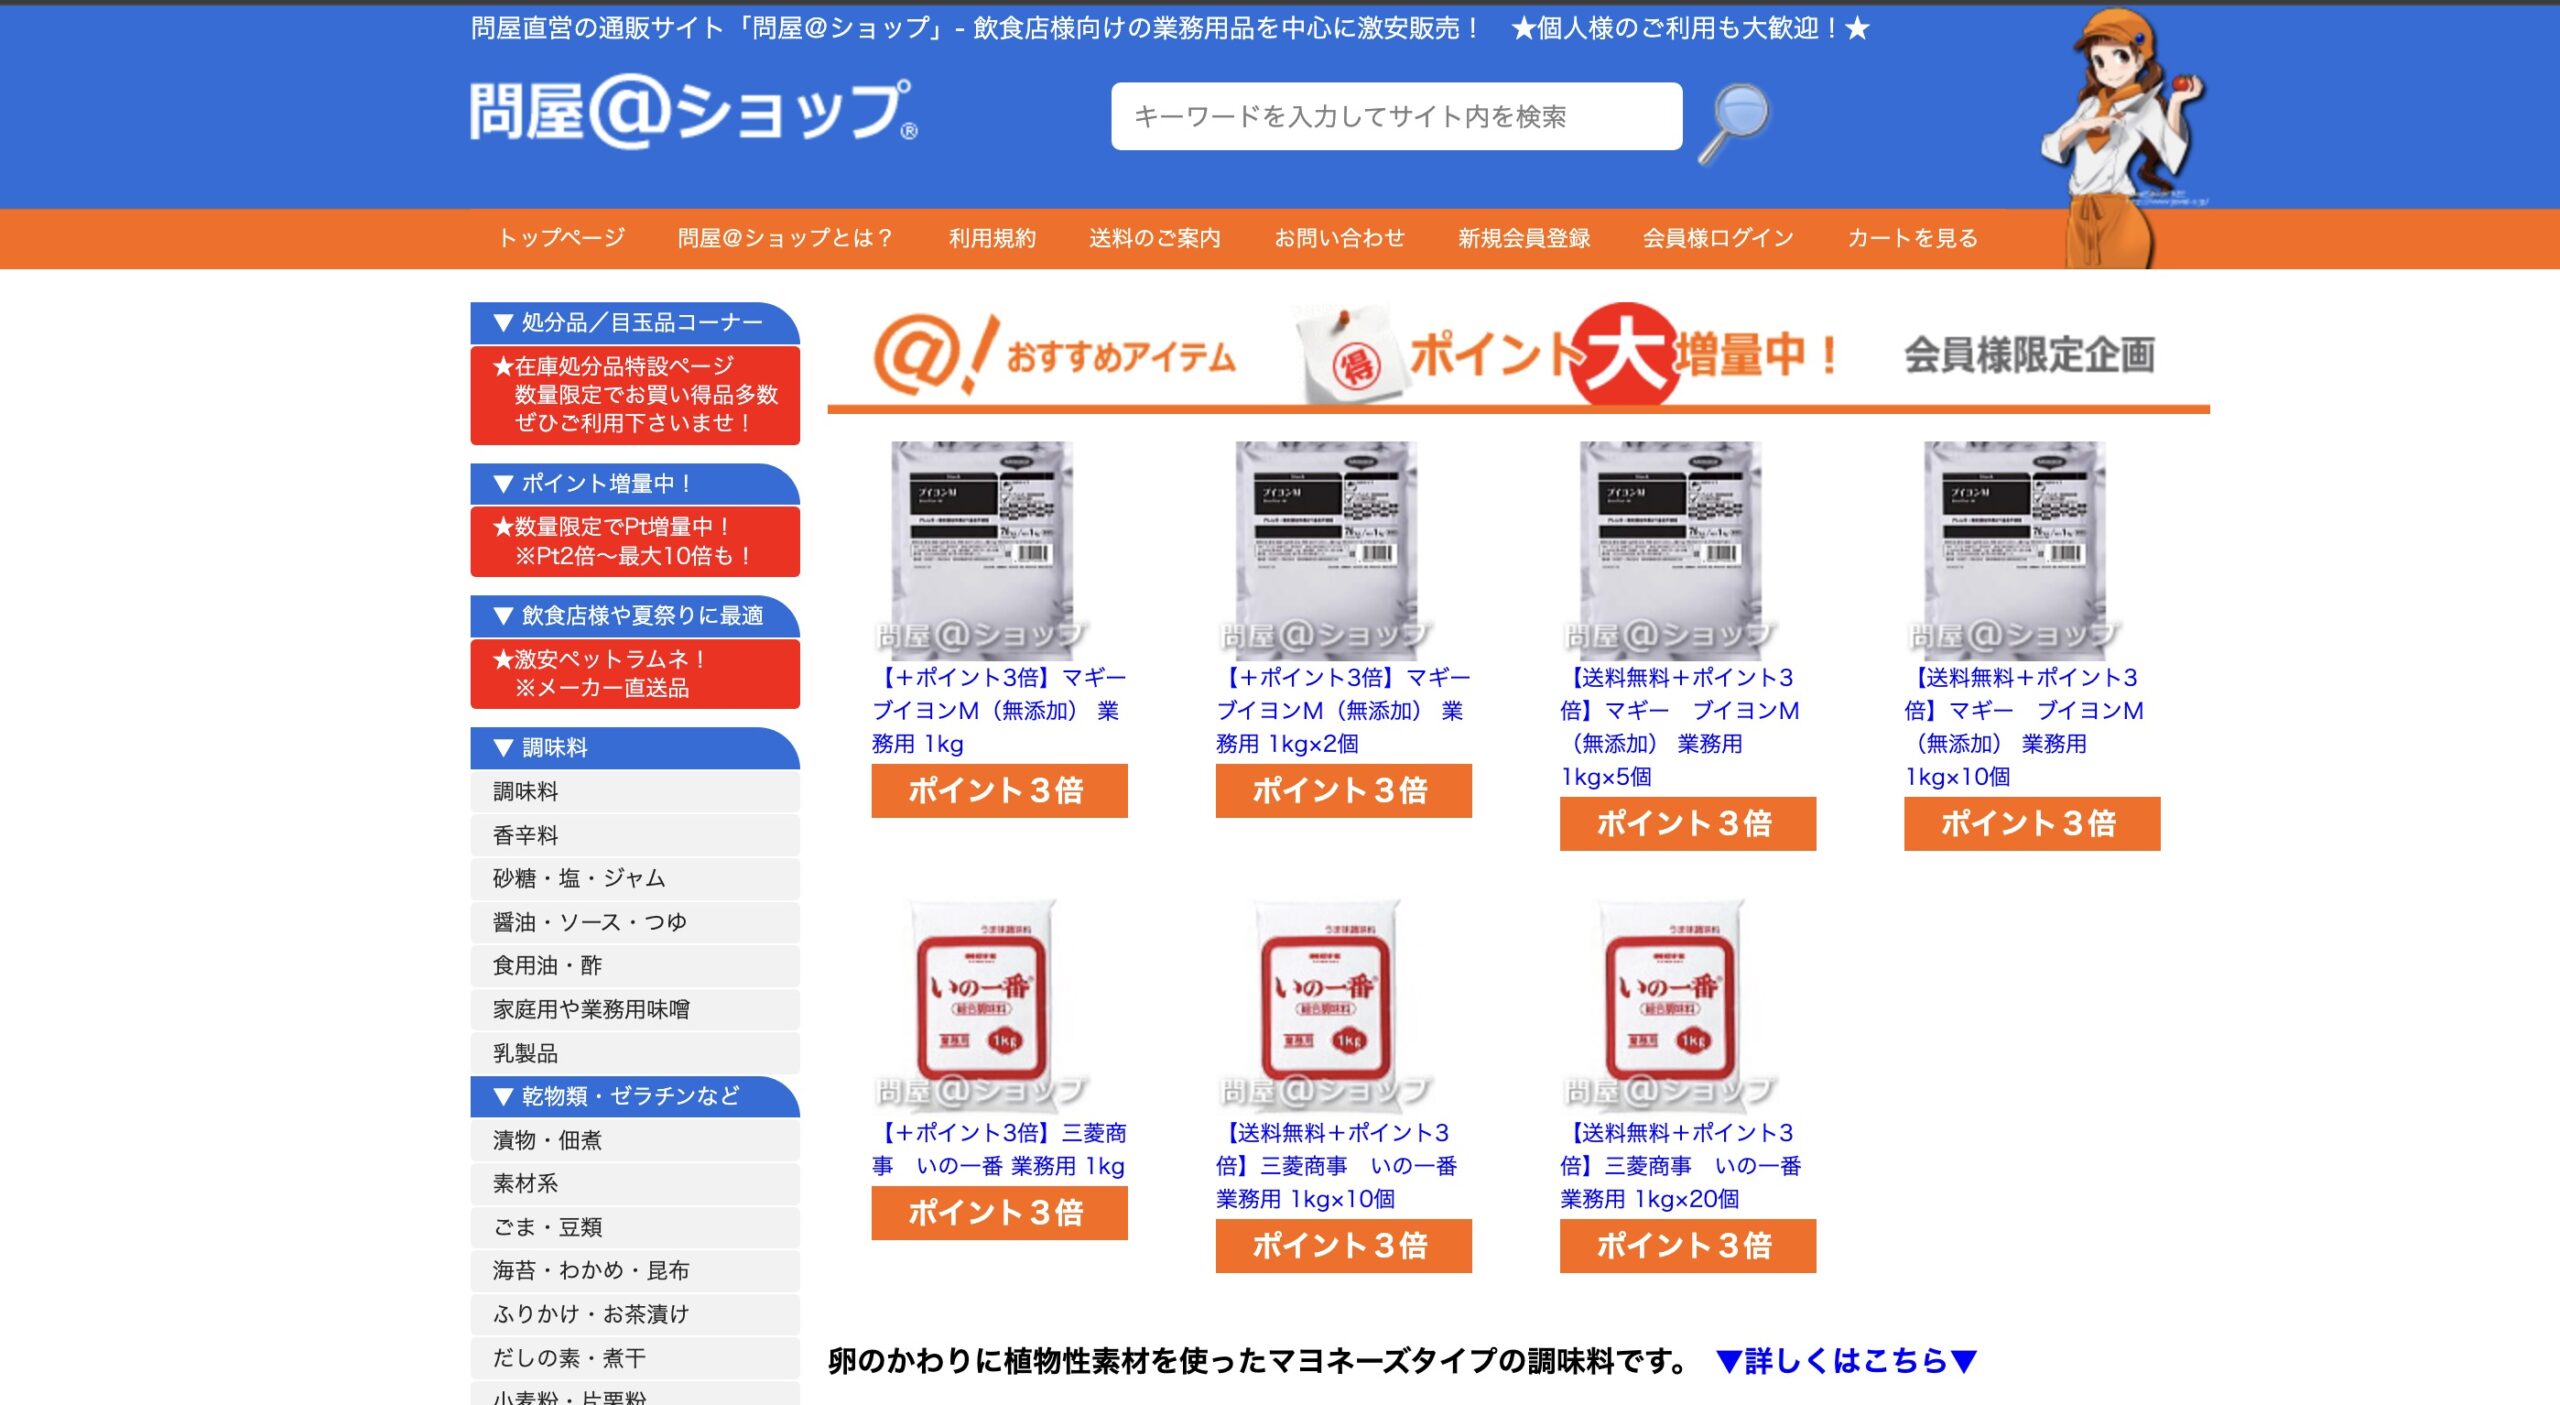This screenshot has height=1405, width=2560.
Task: Select the 会員様限定企画 tab
Action: pos(2028,356)
